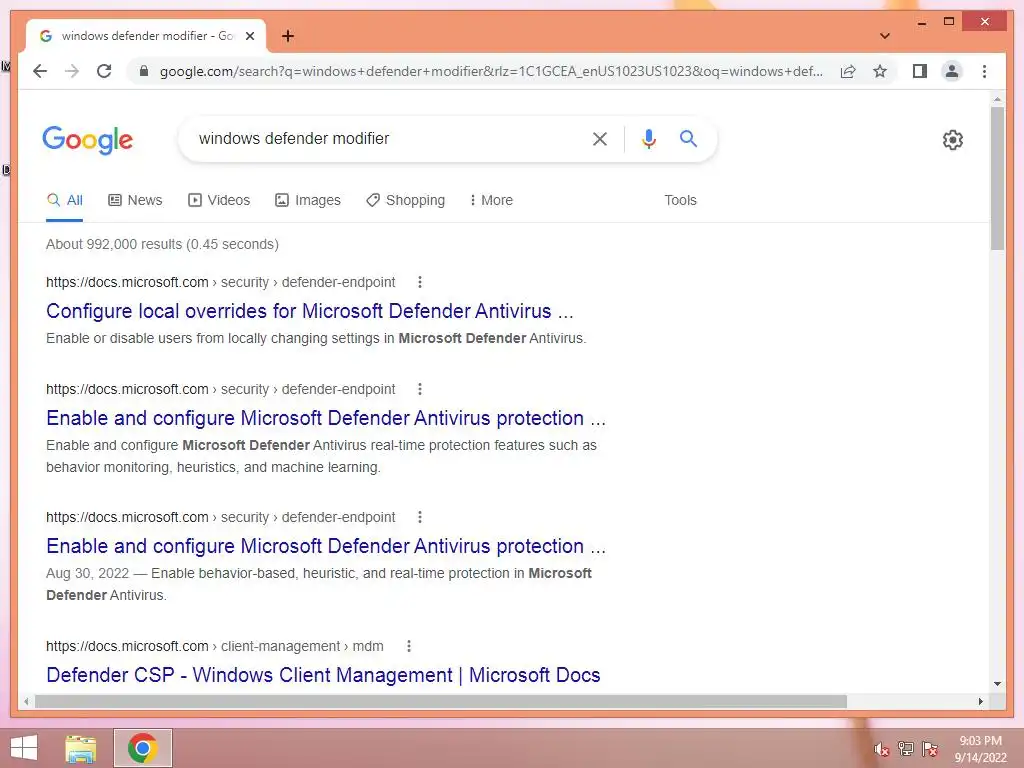Open Defender CSP Windows Client Management link
Viewport: 1024px width, 768px height.
pyautogui.click(x=323, y=675)
